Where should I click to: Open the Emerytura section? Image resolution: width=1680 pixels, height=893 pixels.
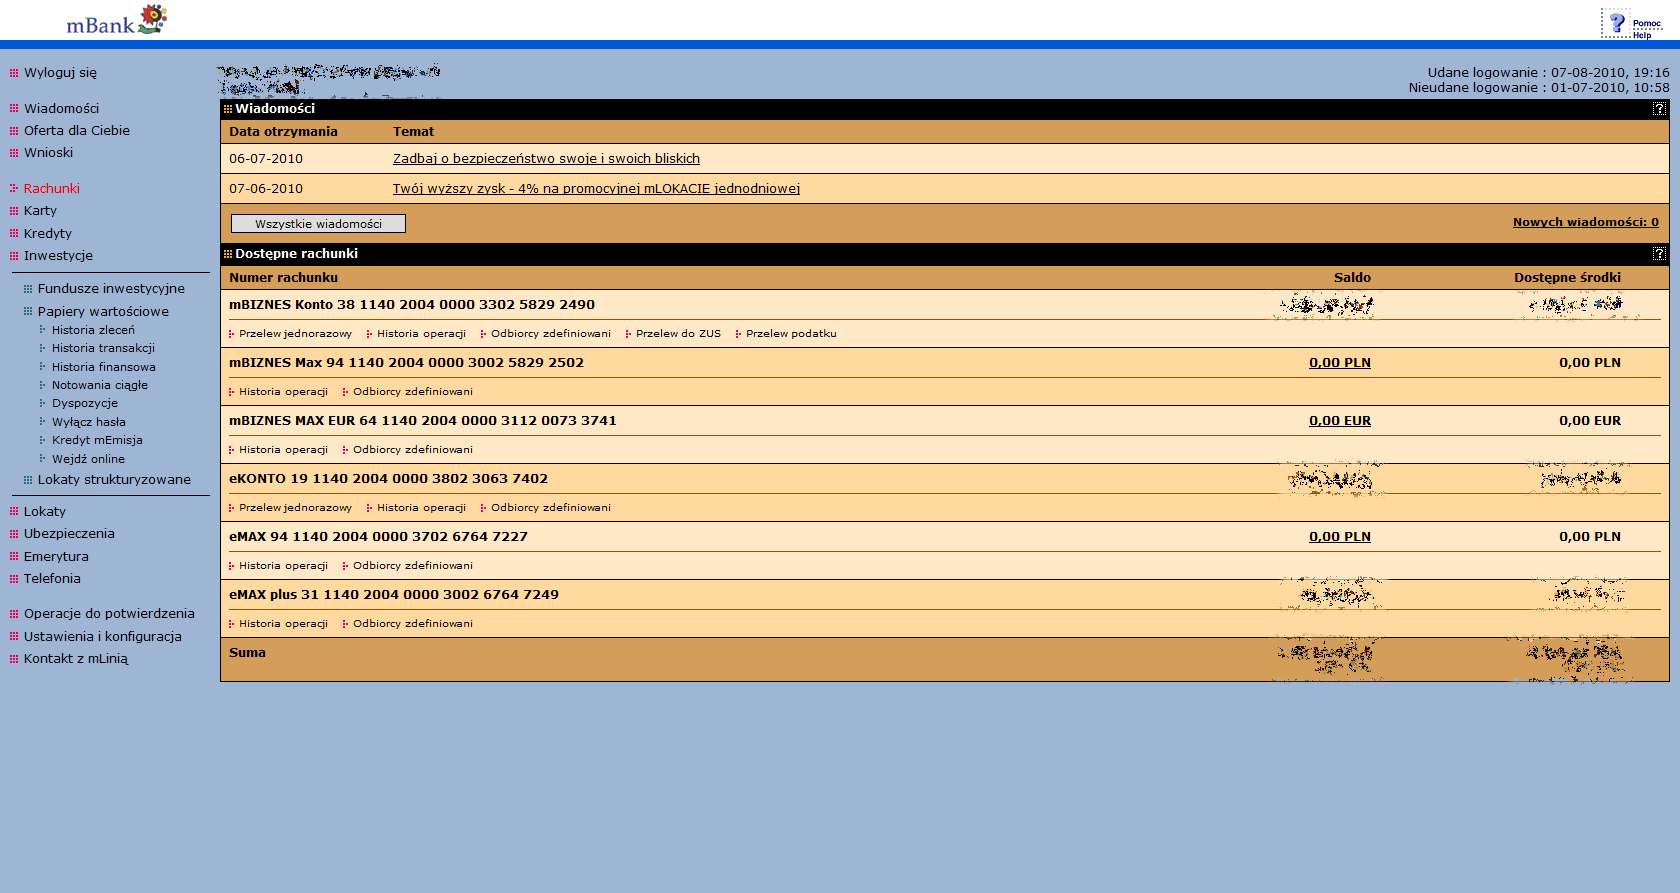tap(56, 557)
